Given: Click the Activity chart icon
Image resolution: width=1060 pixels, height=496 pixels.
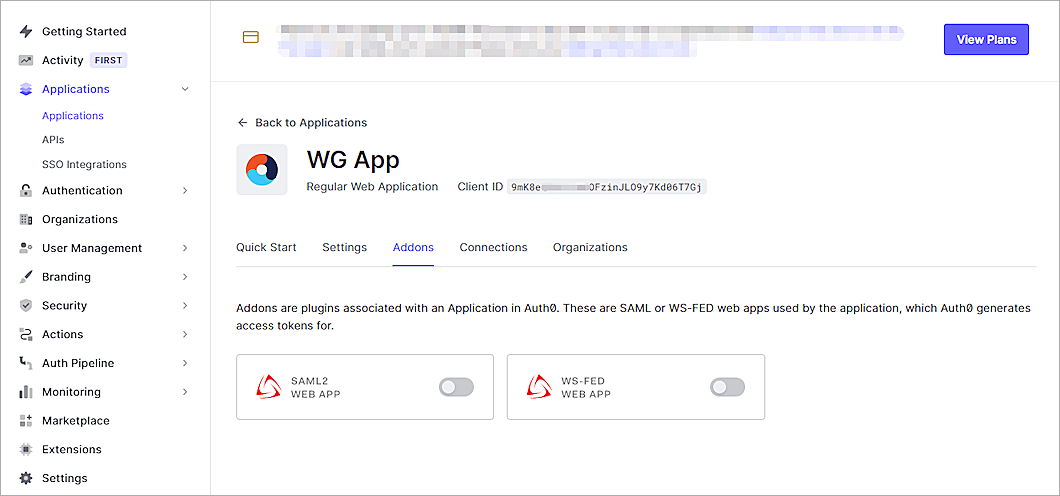Looking at the screenshot, I should pos(26,60).
